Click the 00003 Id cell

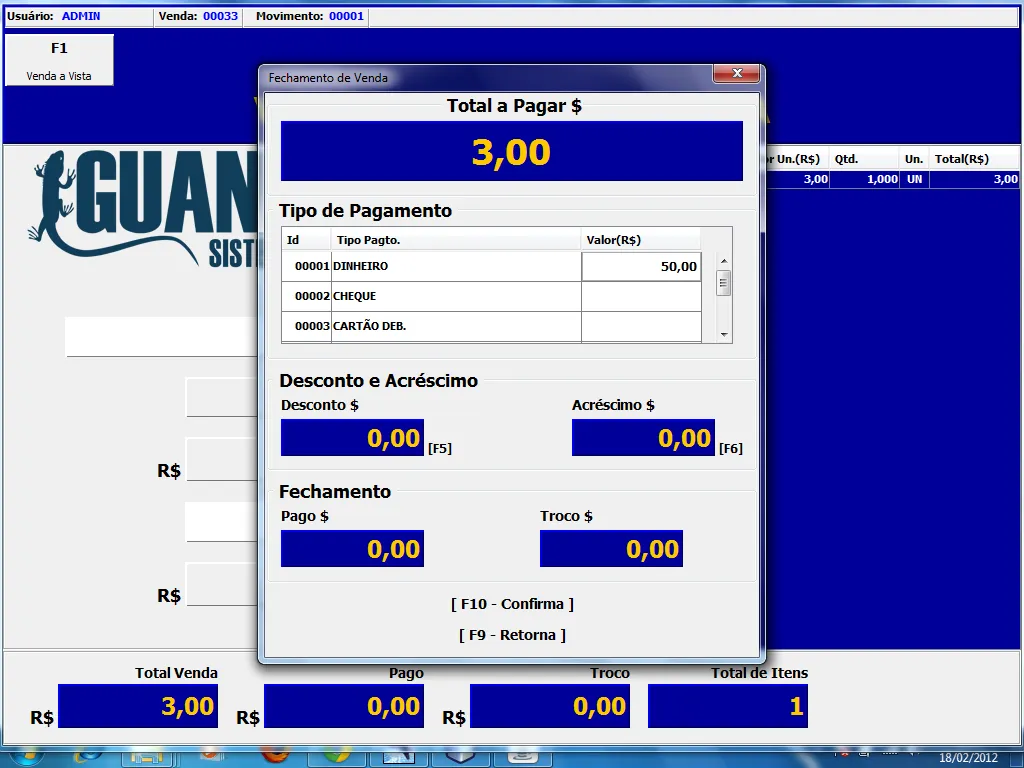coord(307,327)
